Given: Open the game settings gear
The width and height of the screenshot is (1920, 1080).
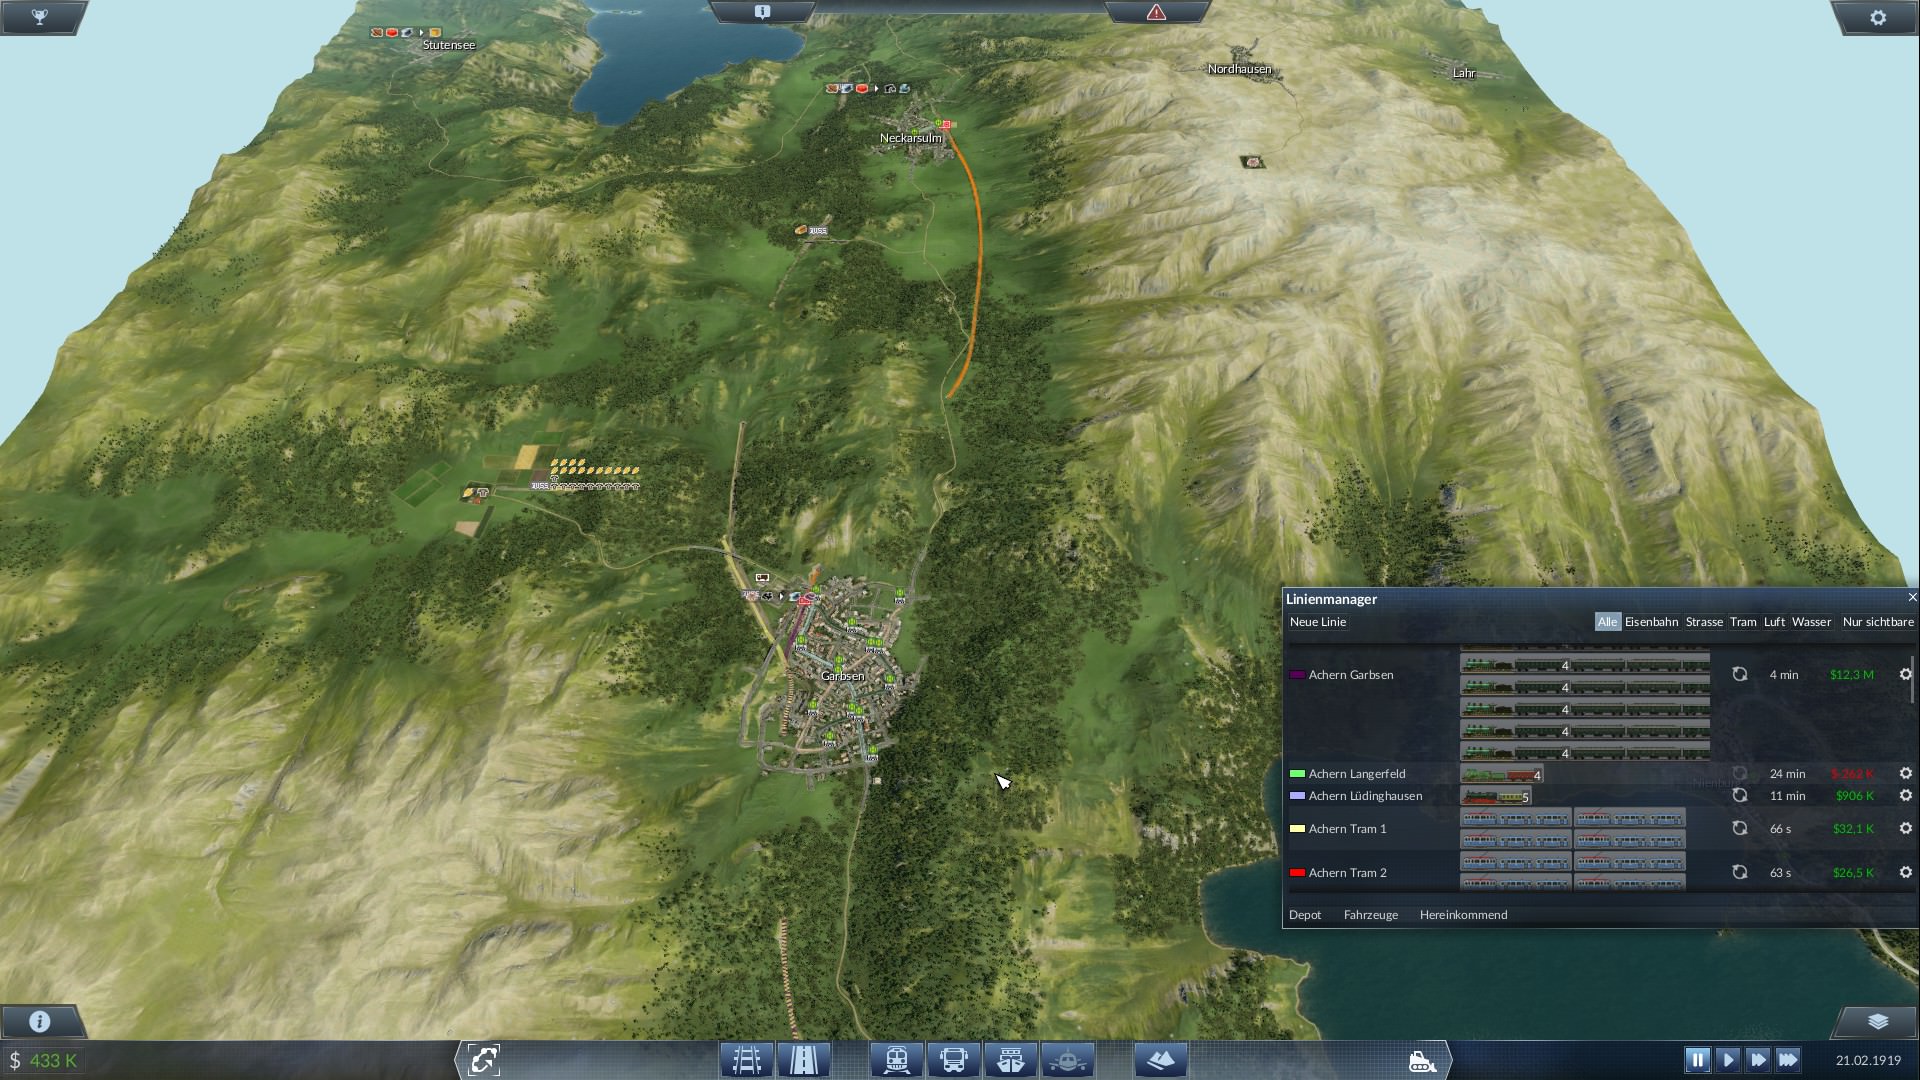Looking at the screenshot, I should point(1878,17).
